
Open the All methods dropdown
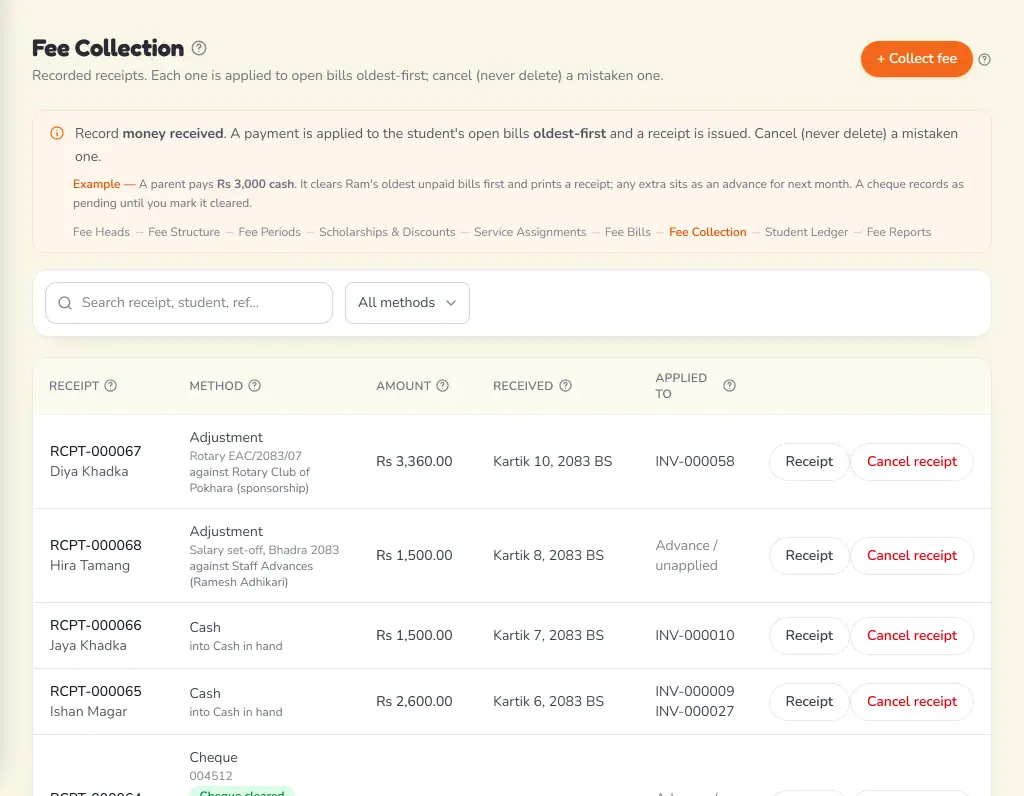[x=407, y=303]
